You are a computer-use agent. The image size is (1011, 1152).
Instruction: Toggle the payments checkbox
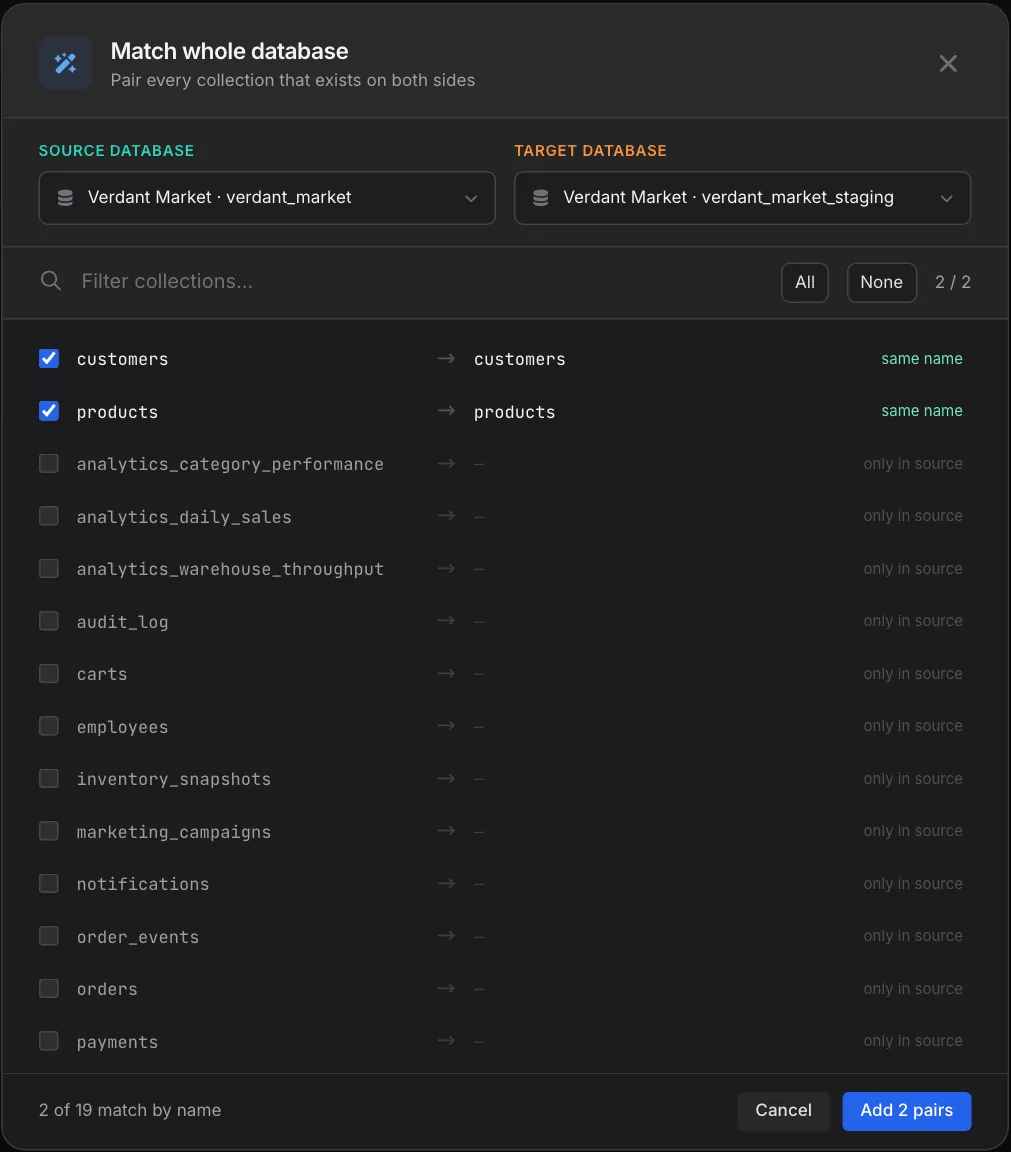pyautogui.click(x=48, y=1041)
